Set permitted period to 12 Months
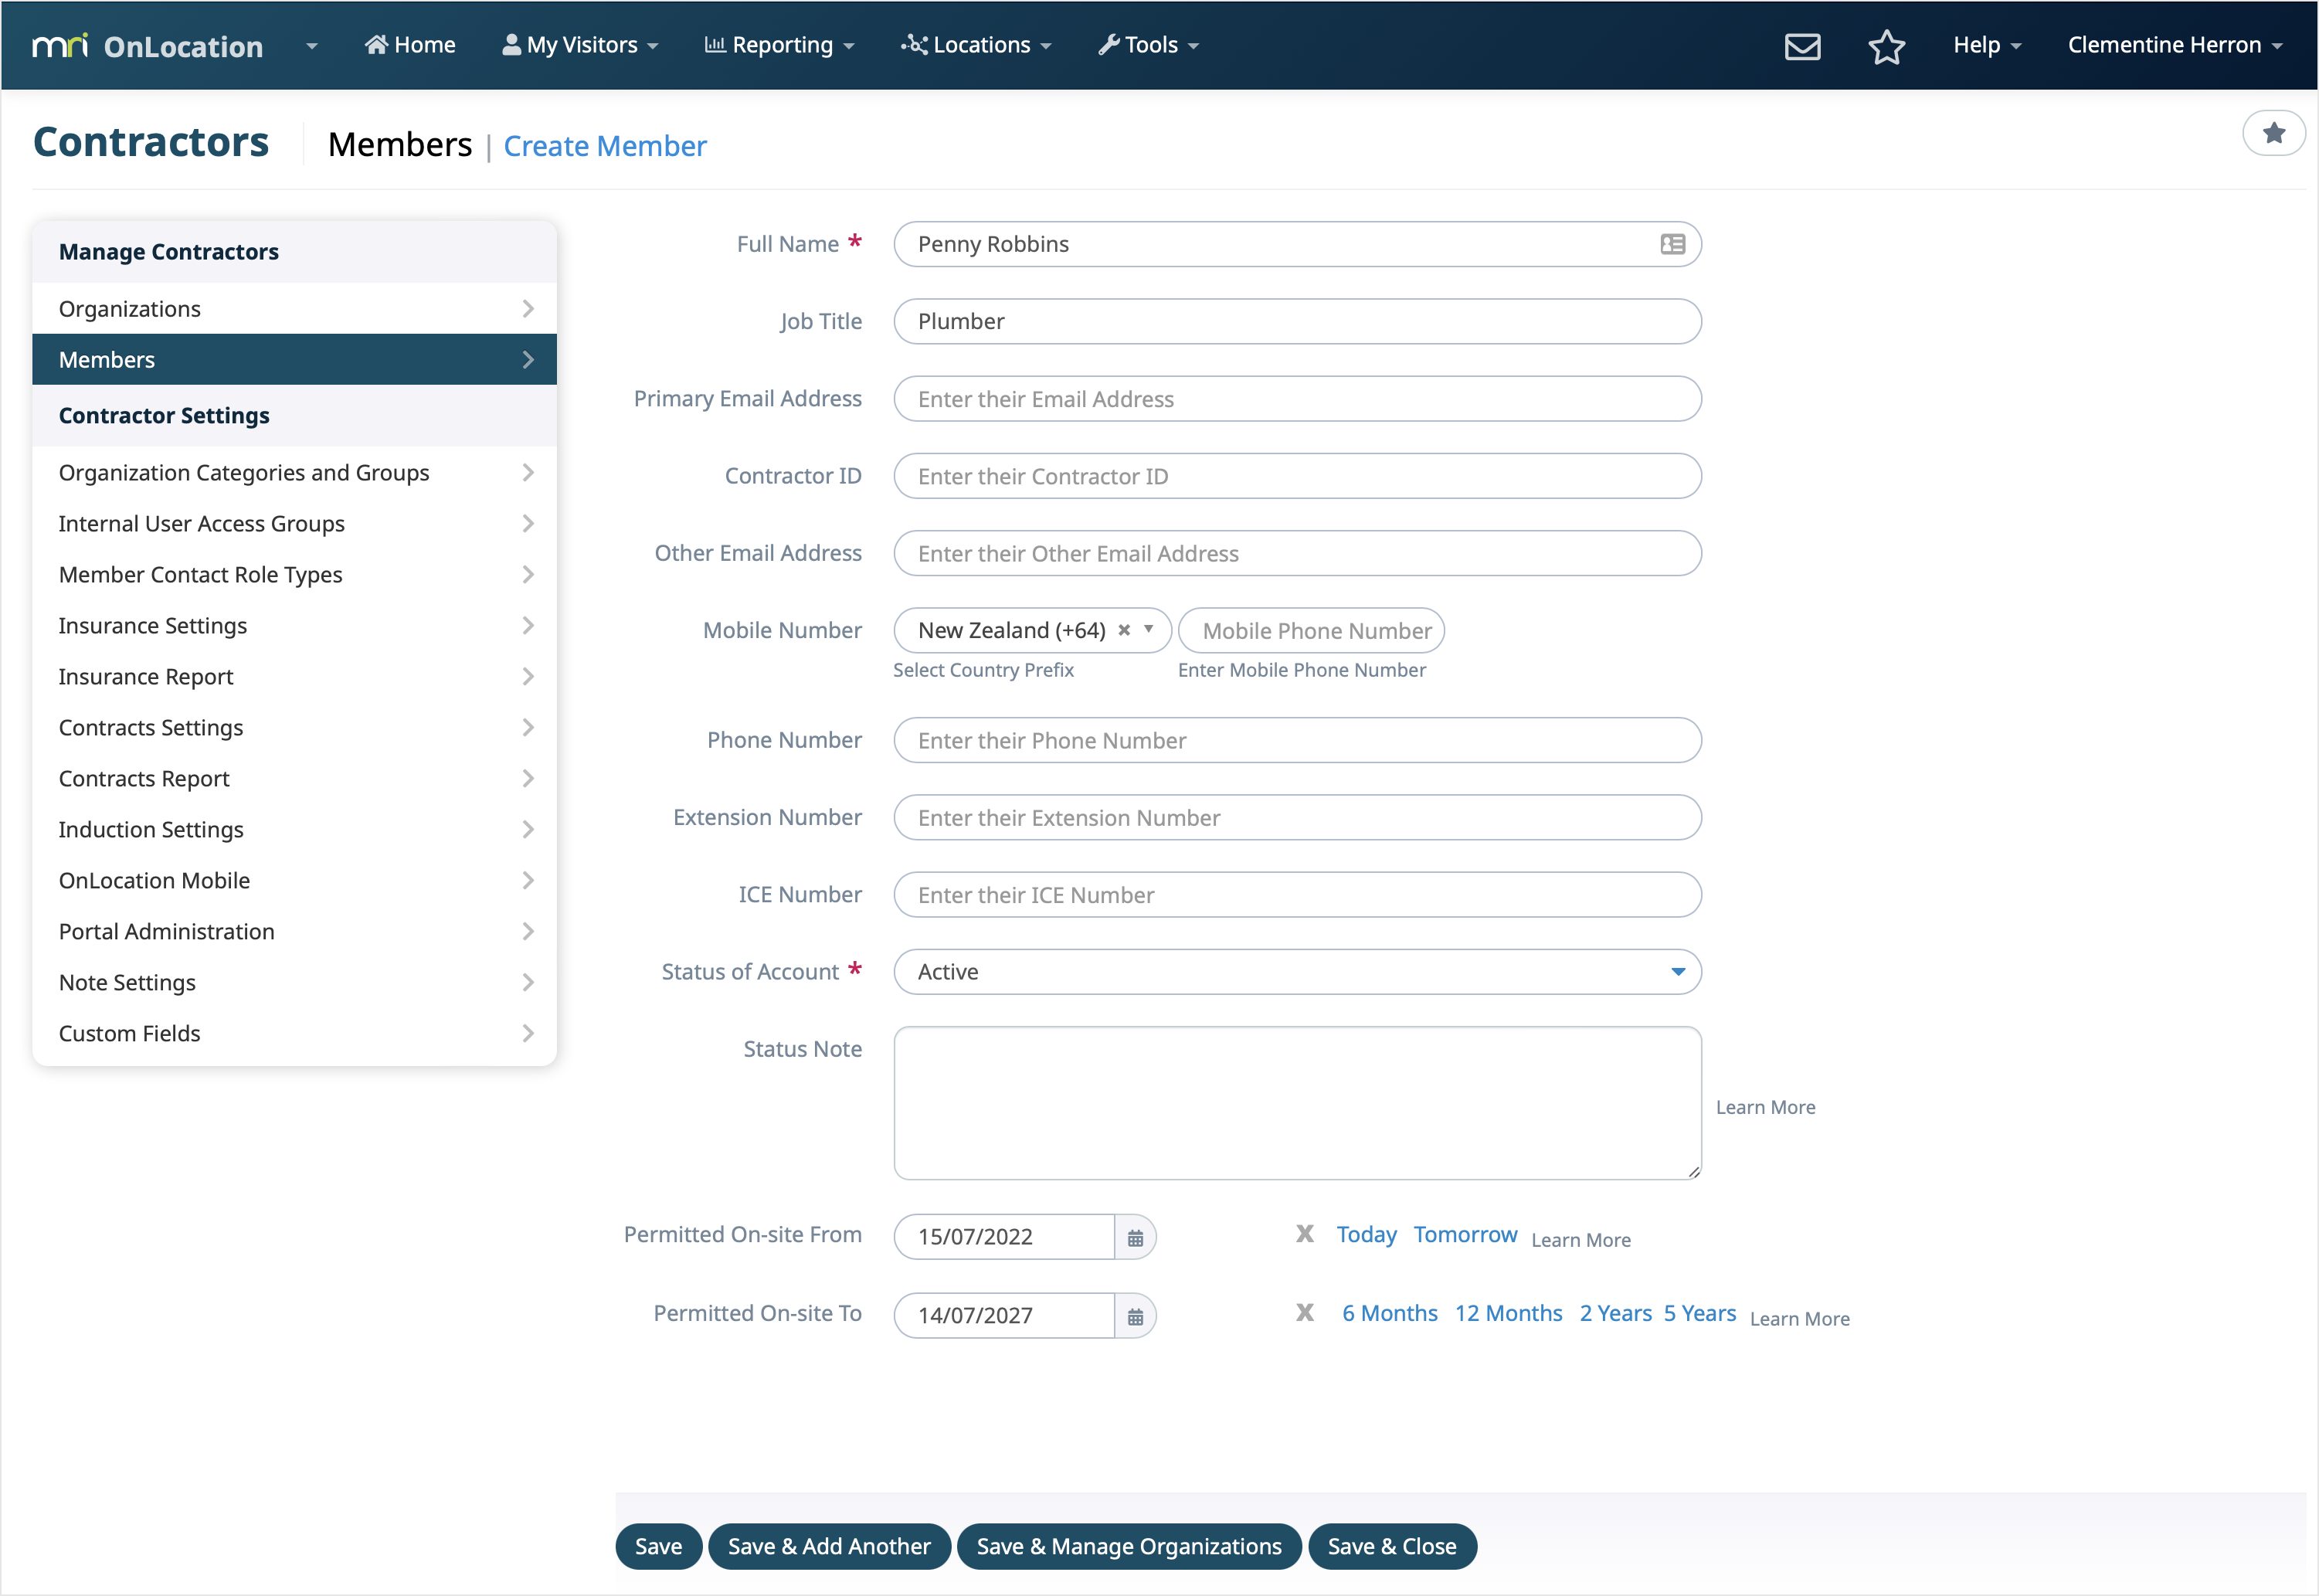 tap(1508, 1313)
